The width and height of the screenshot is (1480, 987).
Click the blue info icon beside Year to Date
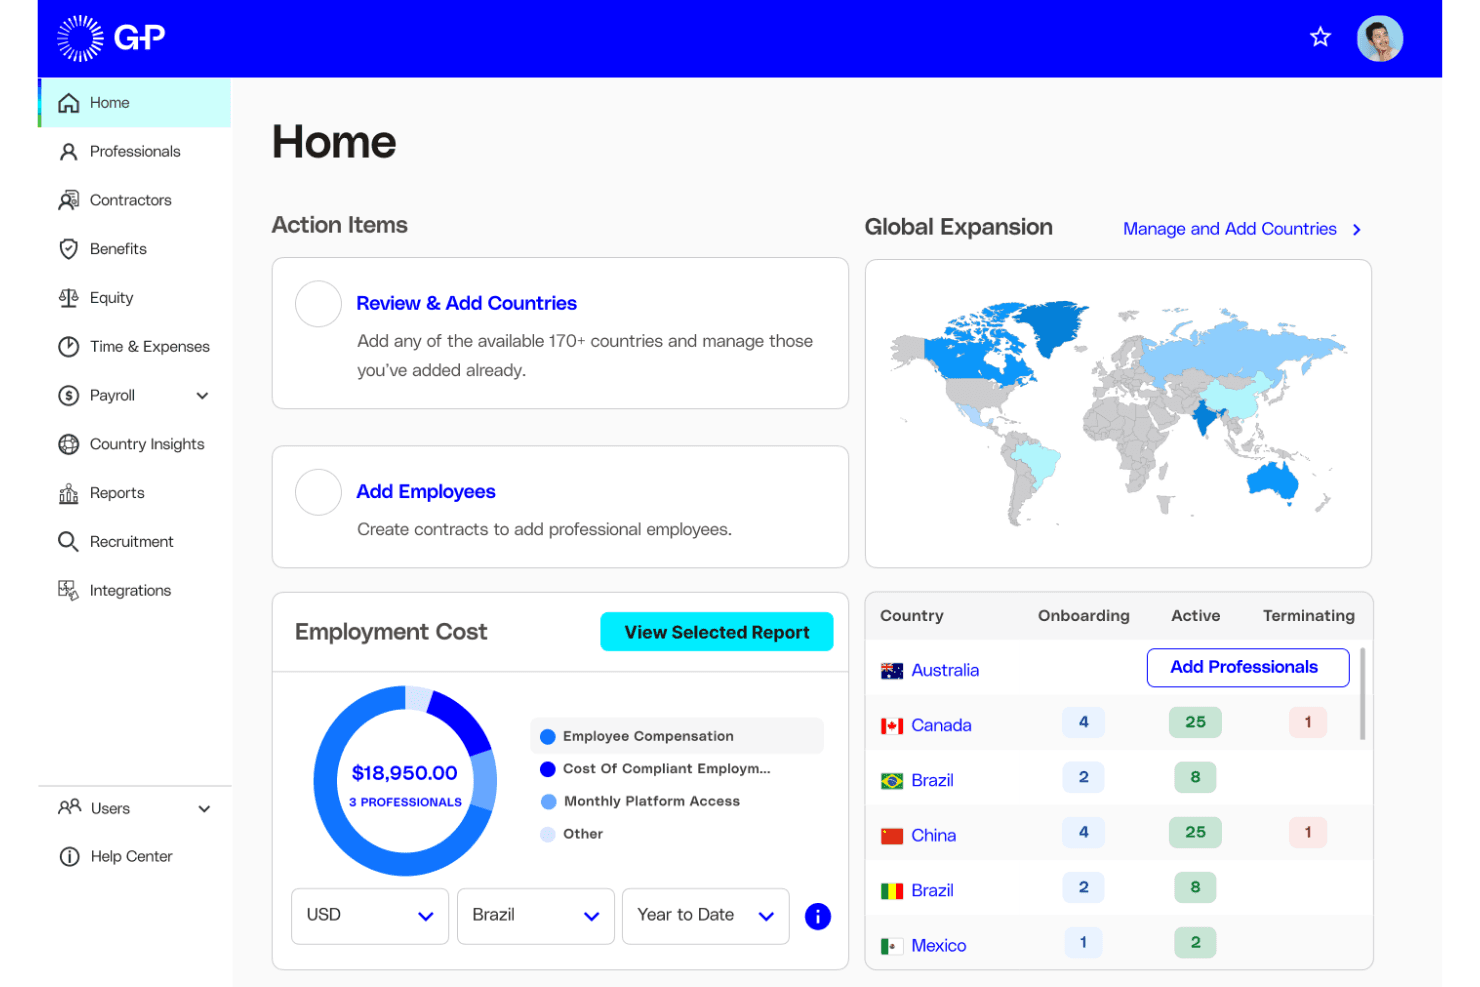817,916
